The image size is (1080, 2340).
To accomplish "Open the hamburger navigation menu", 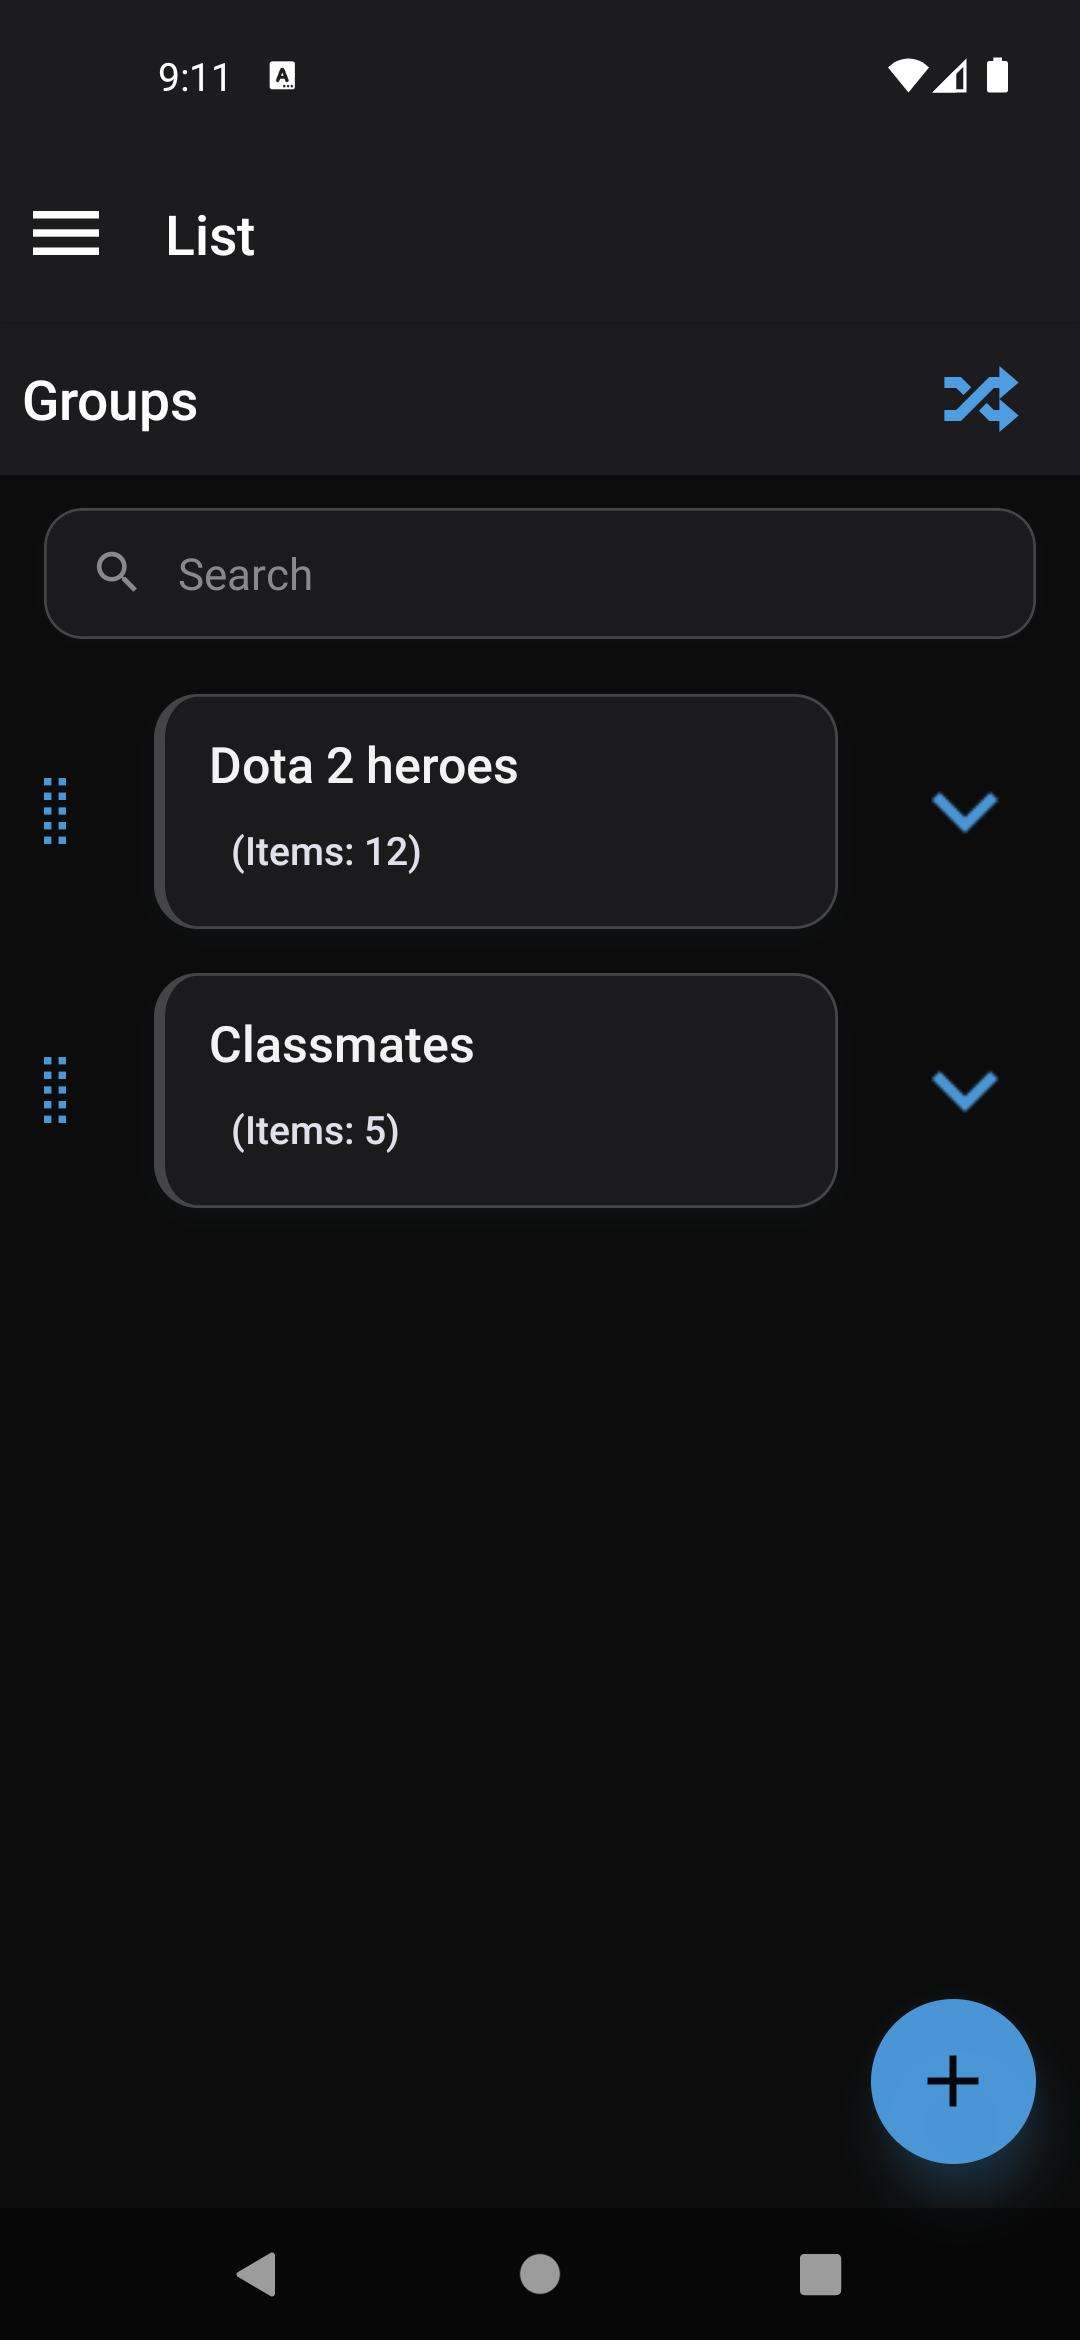I will [66, 234].
